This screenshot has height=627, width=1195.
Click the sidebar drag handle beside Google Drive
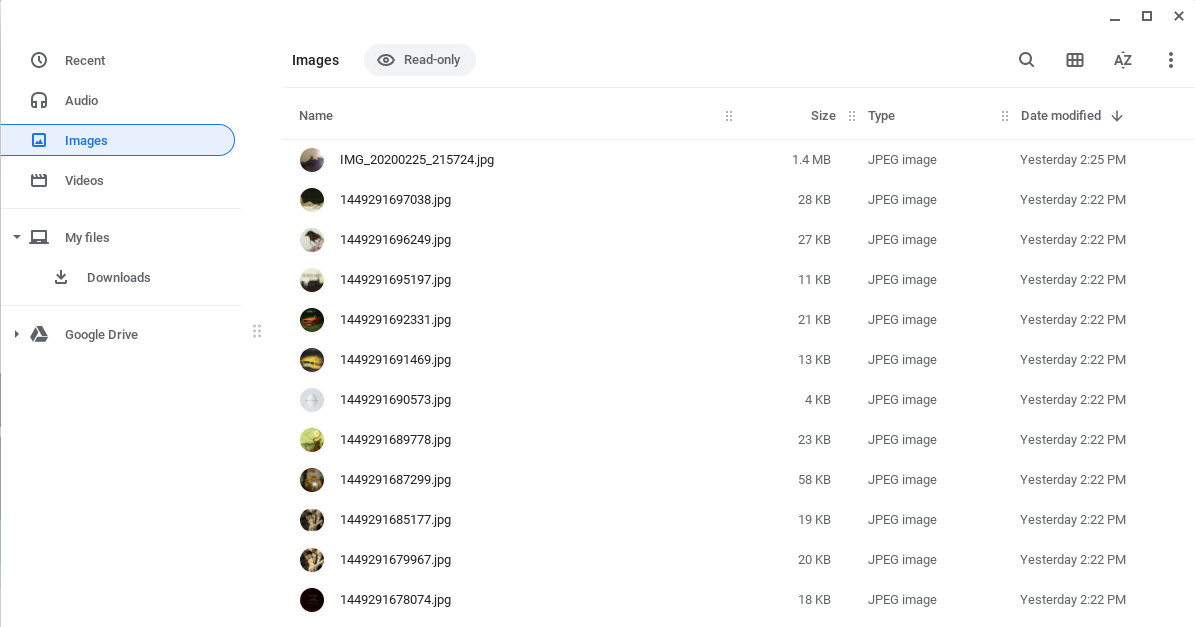pos(257,331)
